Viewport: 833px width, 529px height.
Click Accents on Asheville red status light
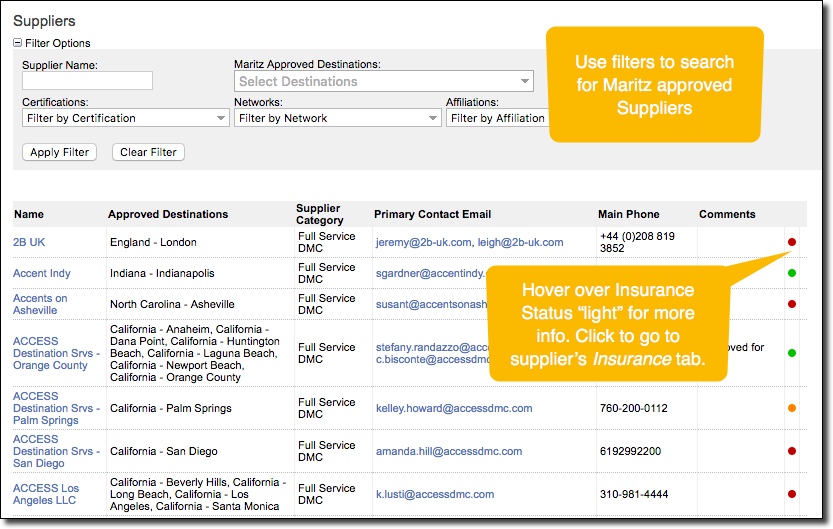point(792,304)
